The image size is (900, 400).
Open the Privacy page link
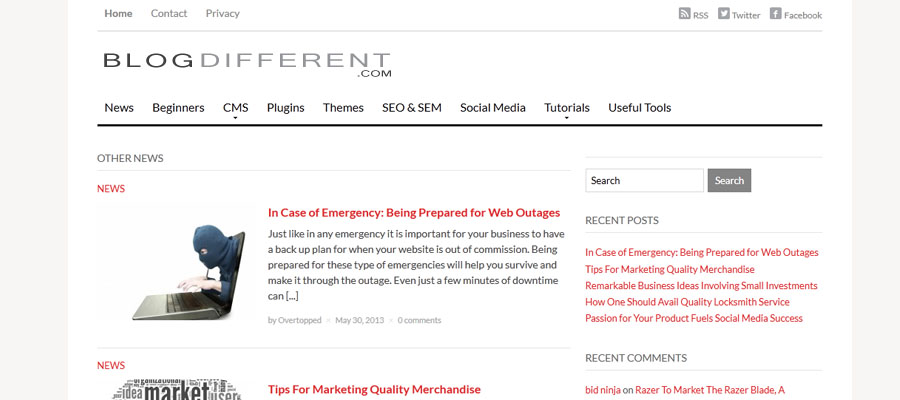point(223,13)
